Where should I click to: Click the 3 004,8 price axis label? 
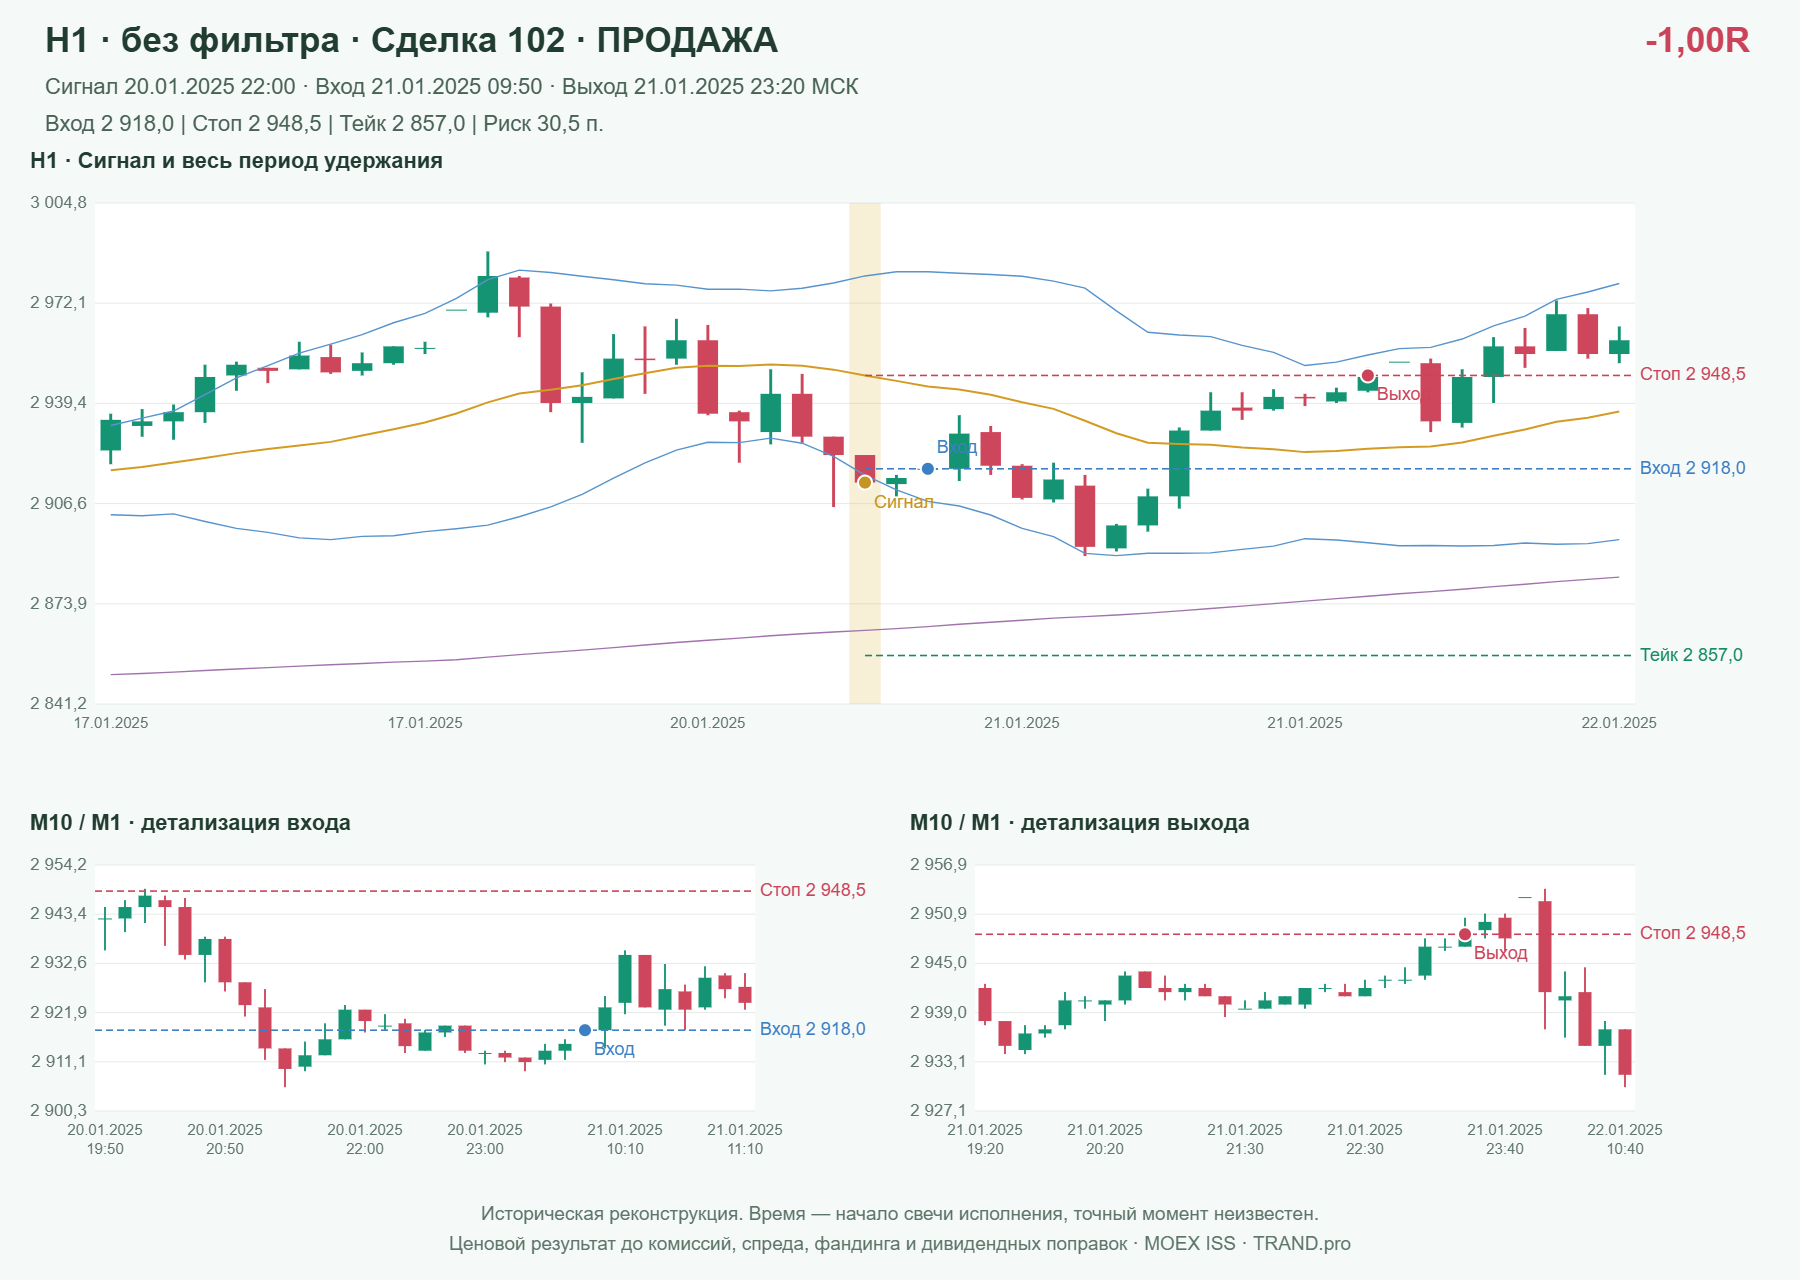tap(58, 203)
